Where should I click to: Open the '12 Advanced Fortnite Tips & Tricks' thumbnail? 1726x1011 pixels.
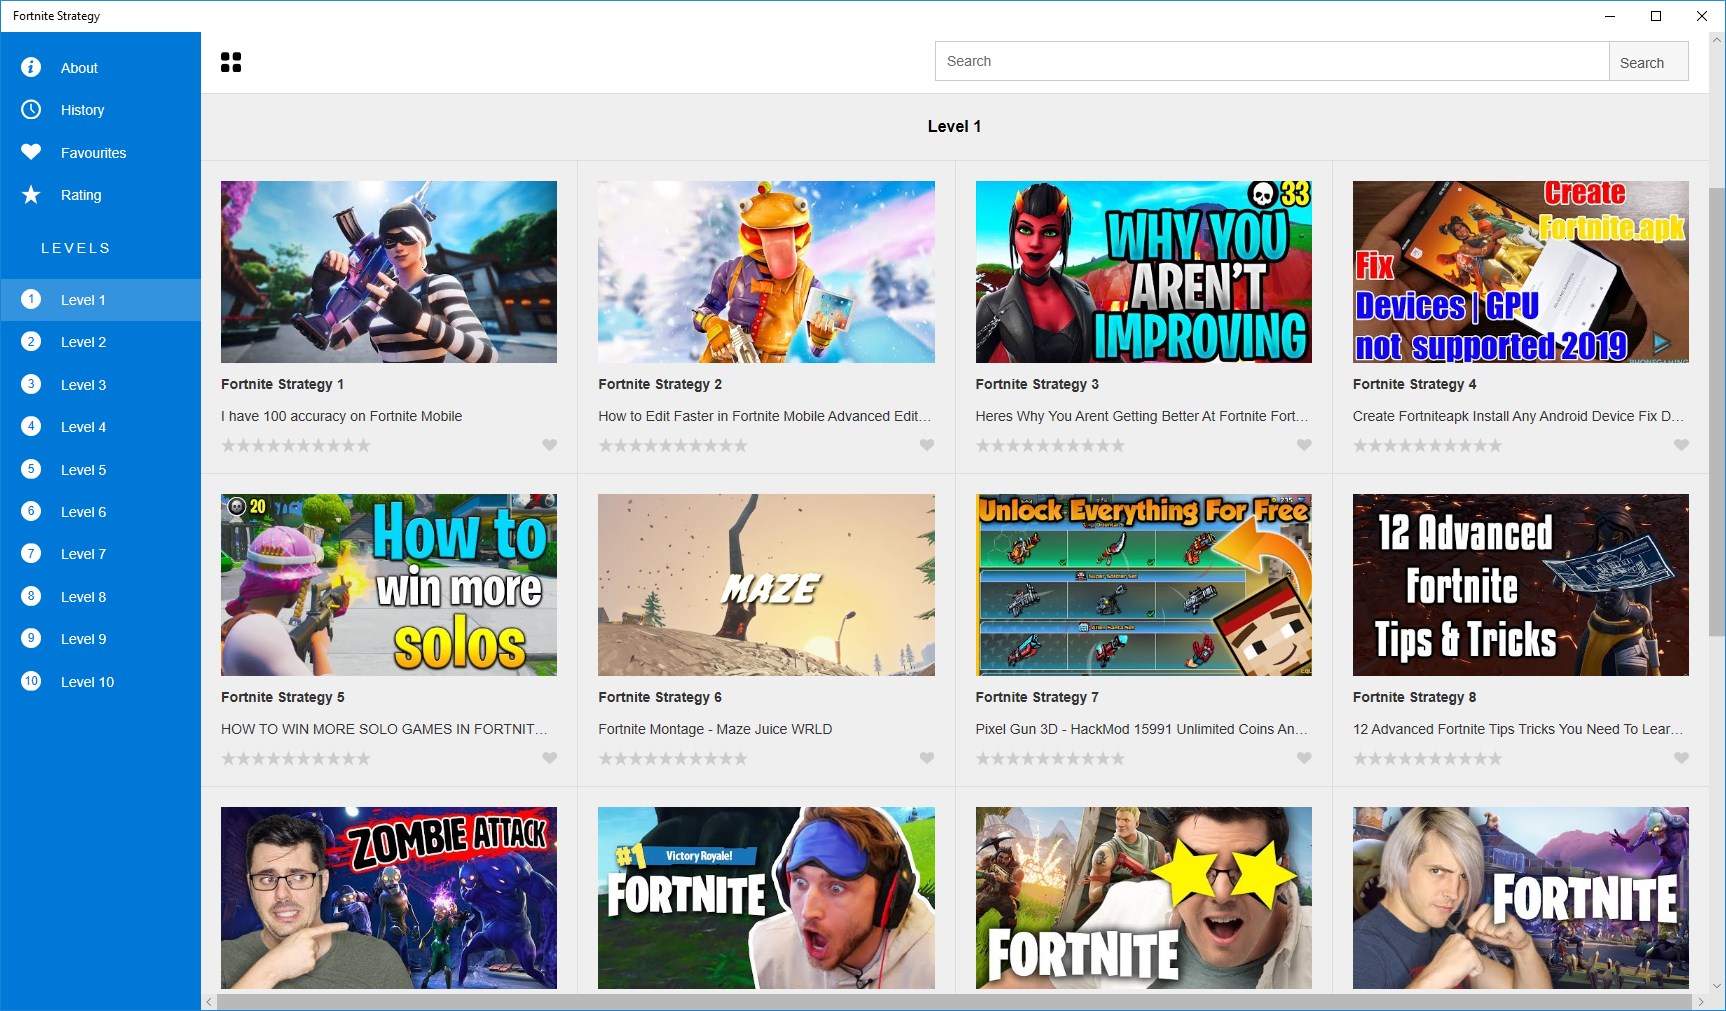(x=1521, y=585)
